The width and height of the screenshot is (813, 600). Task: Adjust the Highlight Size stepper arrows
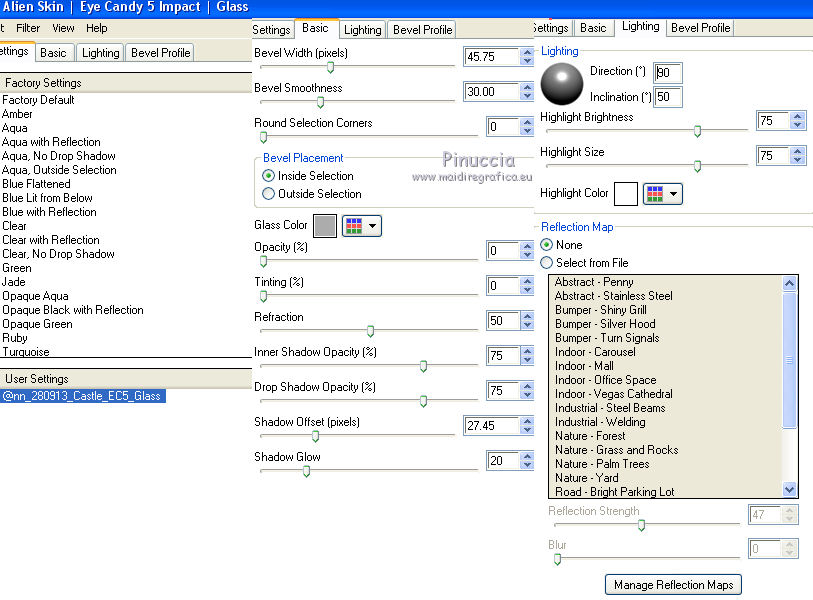coord(798,156)
